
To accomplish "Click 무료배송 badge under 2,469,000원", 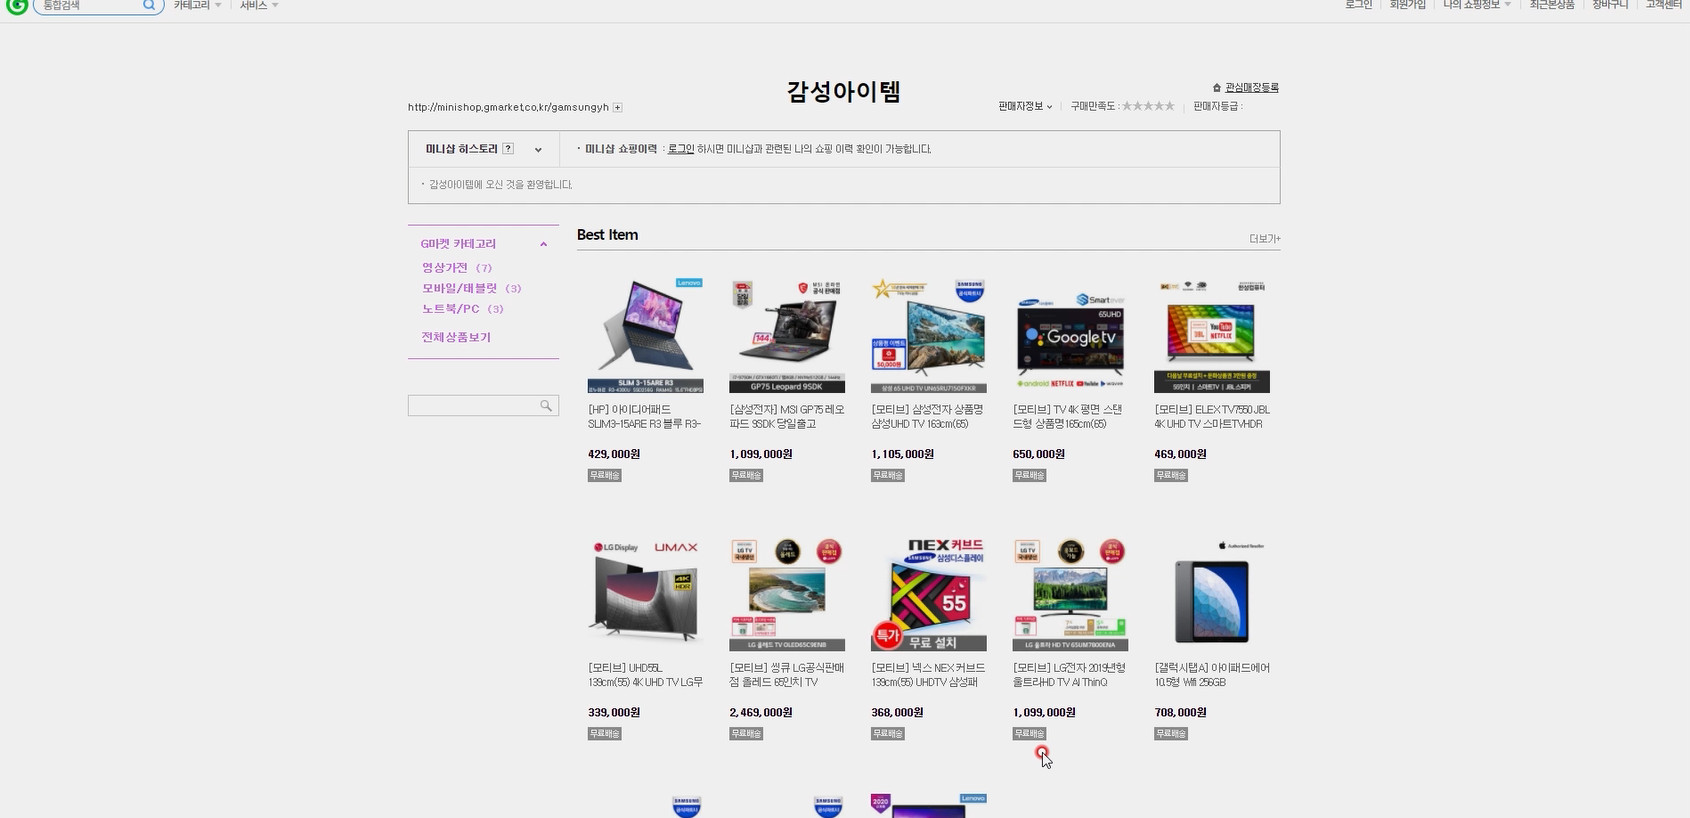I will click(746, 733).
